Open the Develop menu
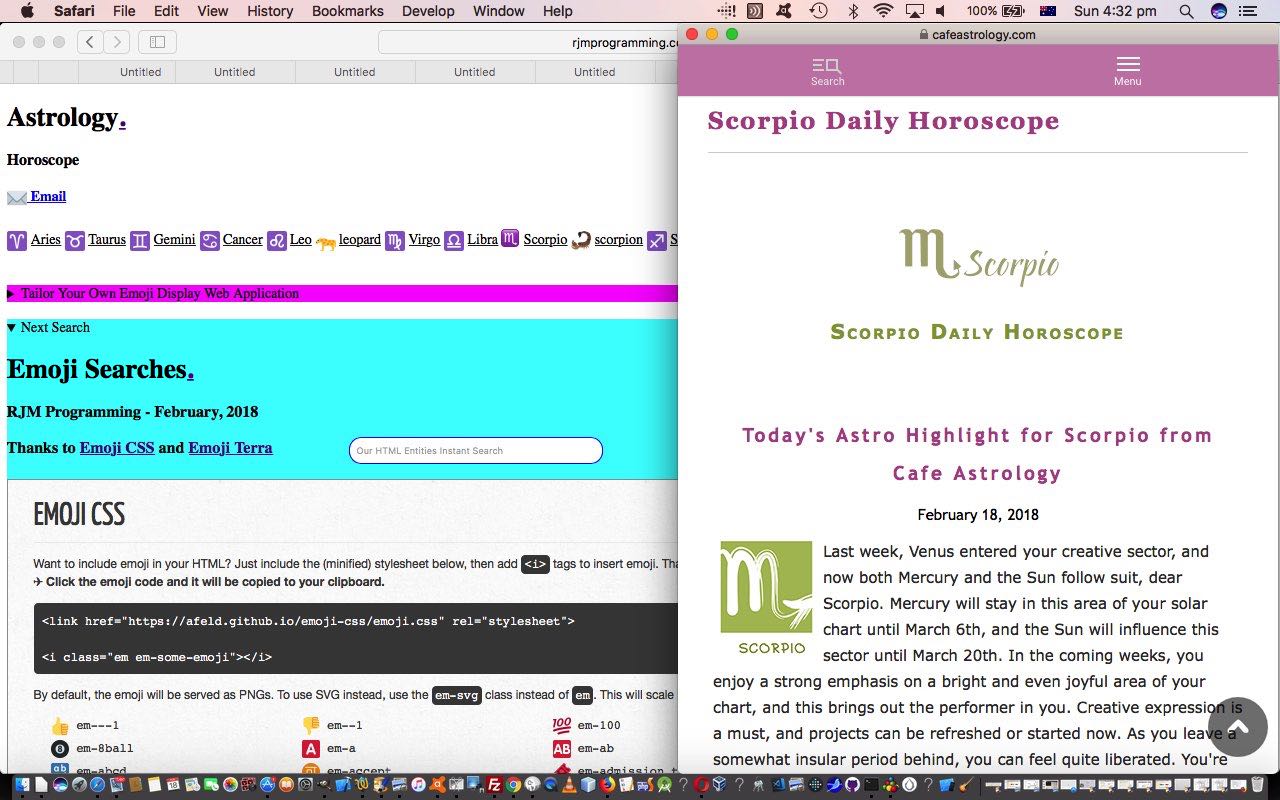The image size is (1280, 800). pos(428,11)
